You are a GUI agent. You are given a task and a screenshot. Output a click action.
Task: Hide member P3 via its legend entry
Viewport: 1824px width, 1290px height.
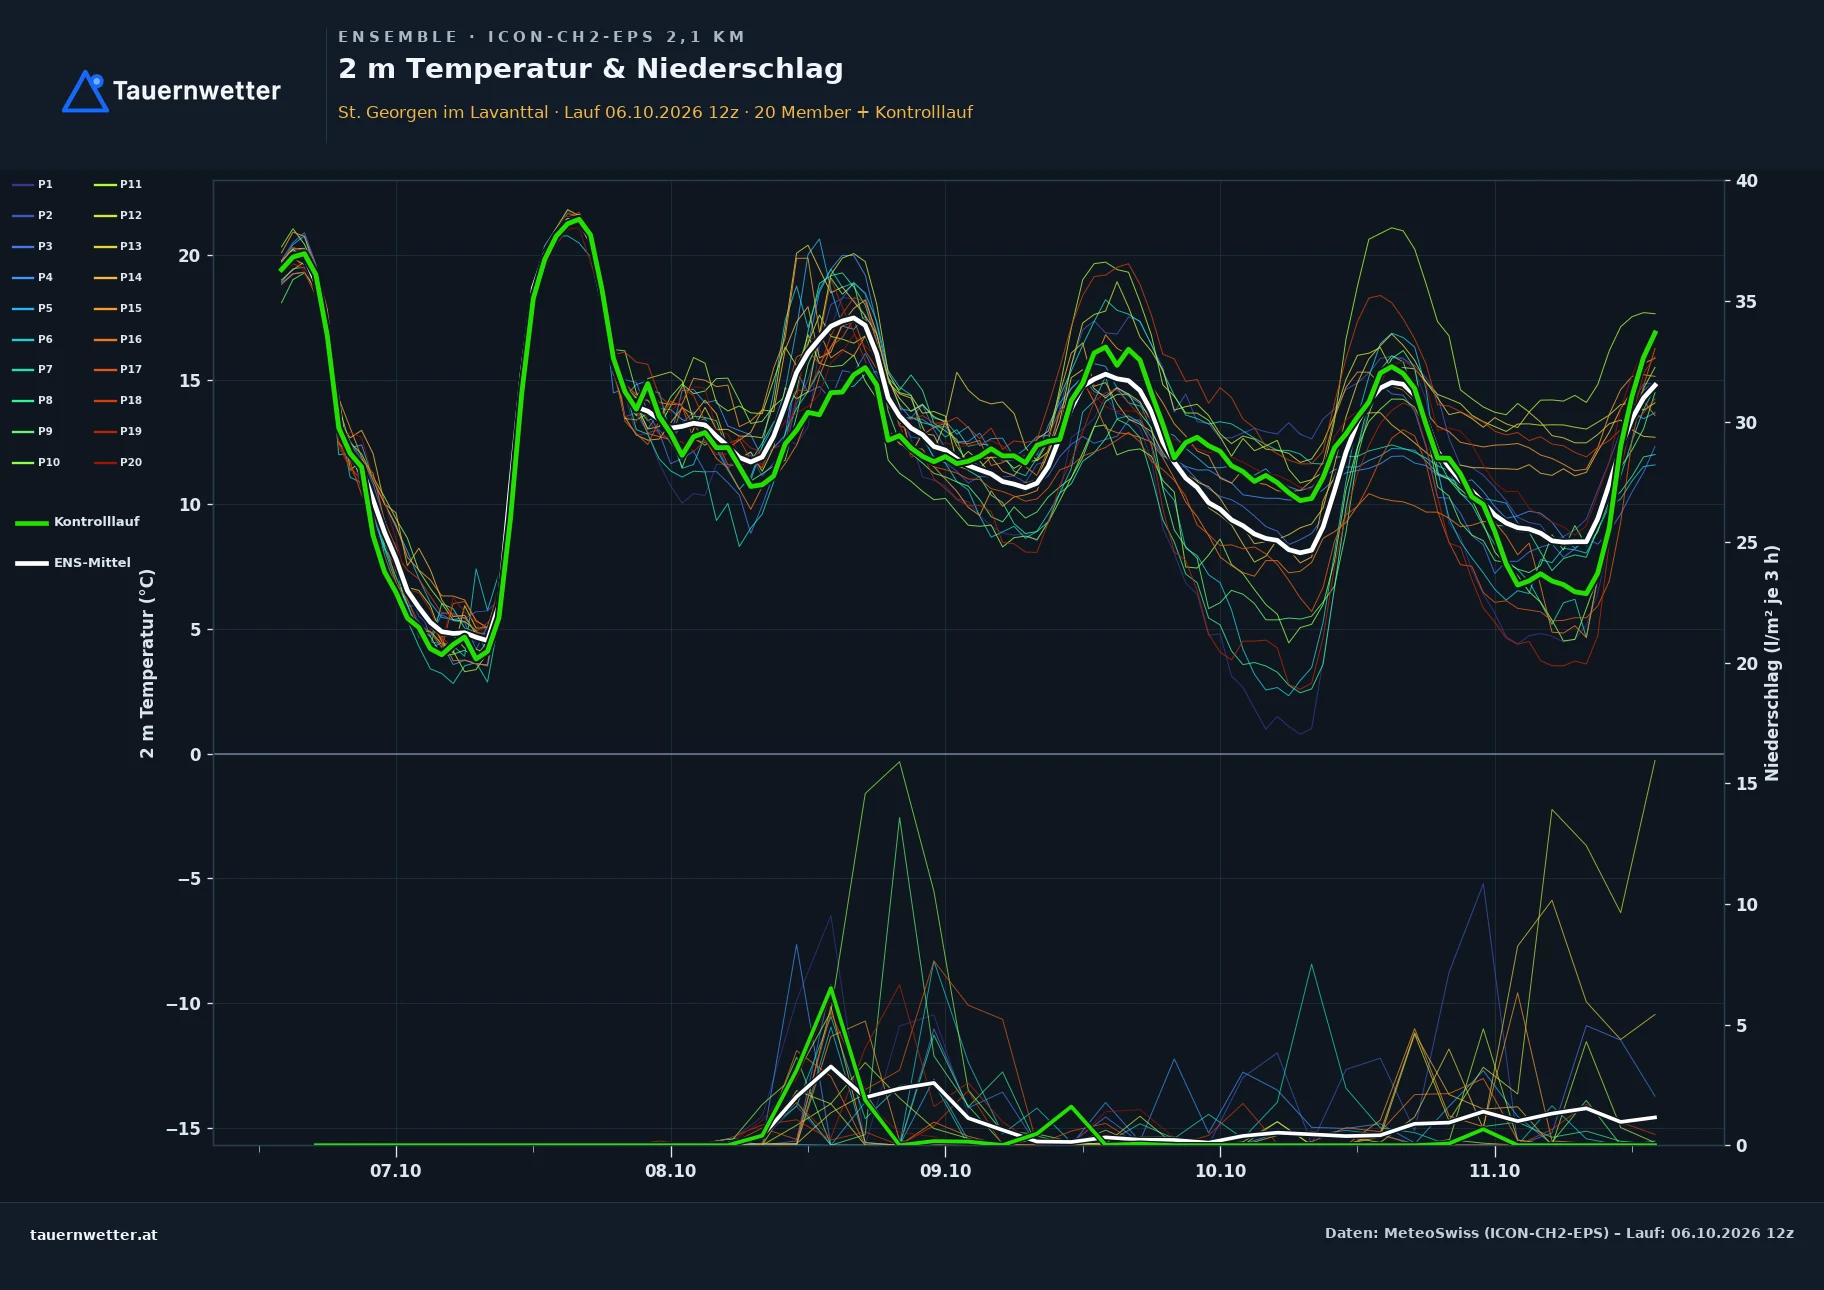click(x=33, y=246)
